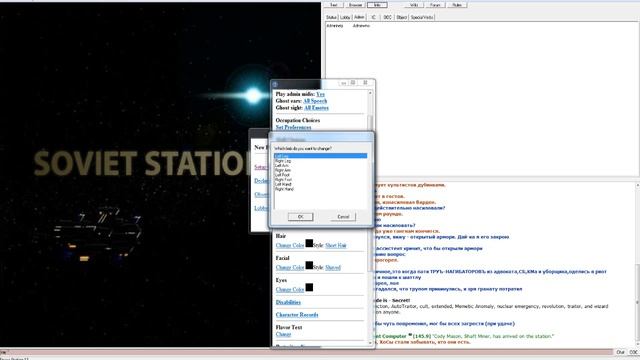
Task: Click the black Hair color swatch
Action: 309,244
